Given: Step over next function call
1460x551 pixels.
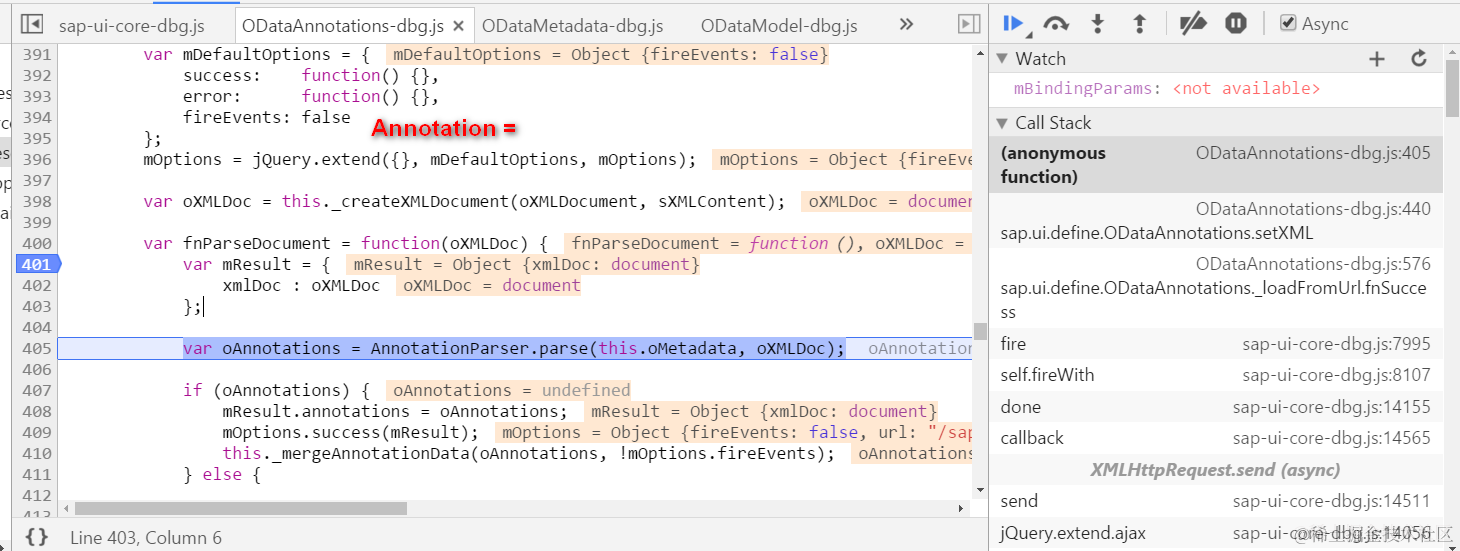Looking at the screenshot, I should [x=1056, y=23].
